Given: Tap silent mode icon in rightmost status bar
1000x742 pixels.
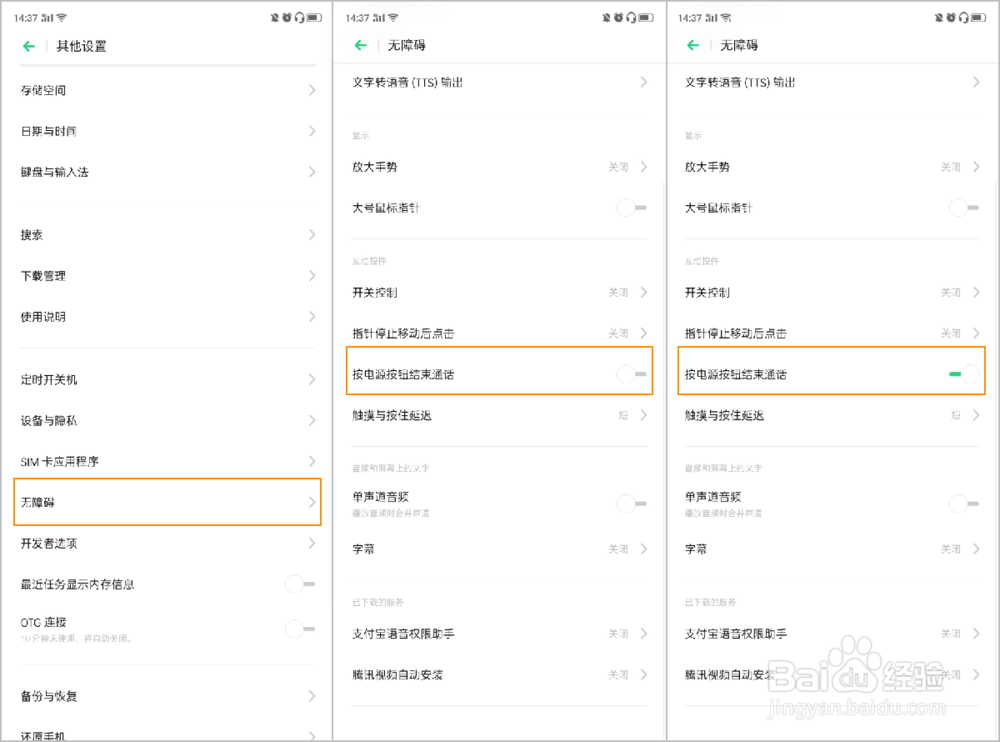Looking at the screenshot, I should coord(938,18).
